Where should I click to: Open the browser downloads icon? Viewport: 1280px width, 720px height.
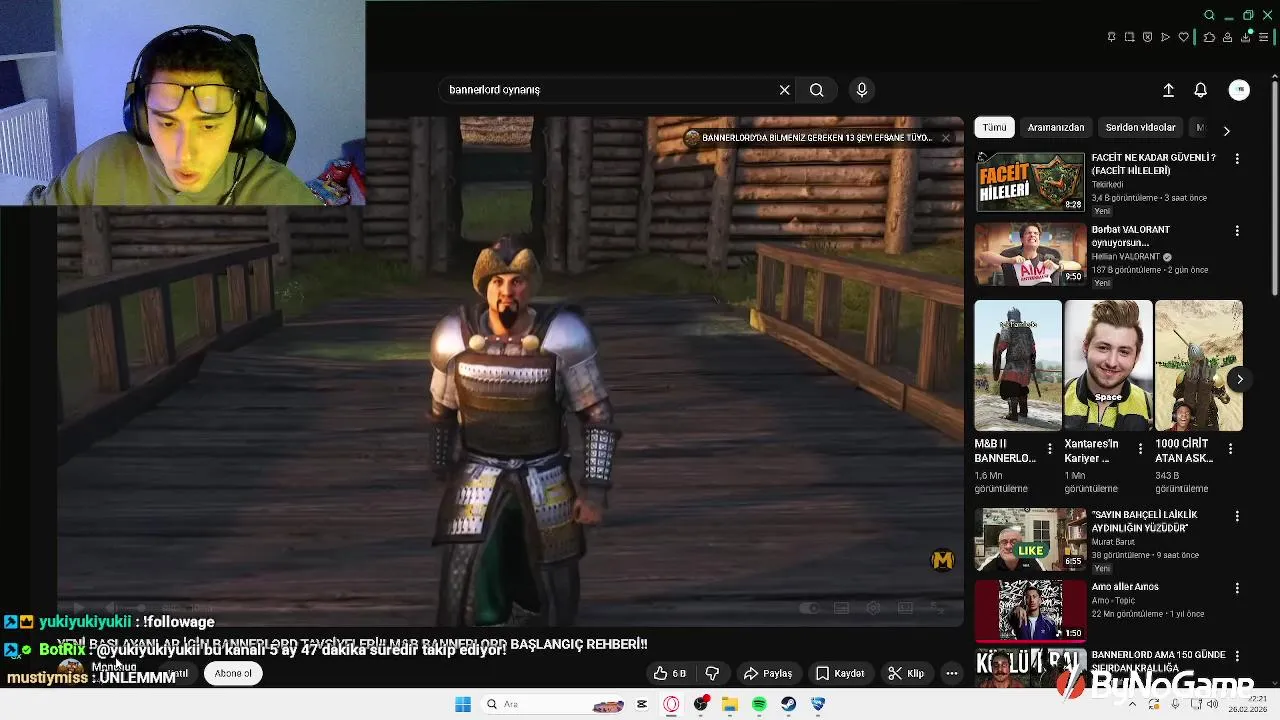pyautogui.click(x=1246, y=37)
